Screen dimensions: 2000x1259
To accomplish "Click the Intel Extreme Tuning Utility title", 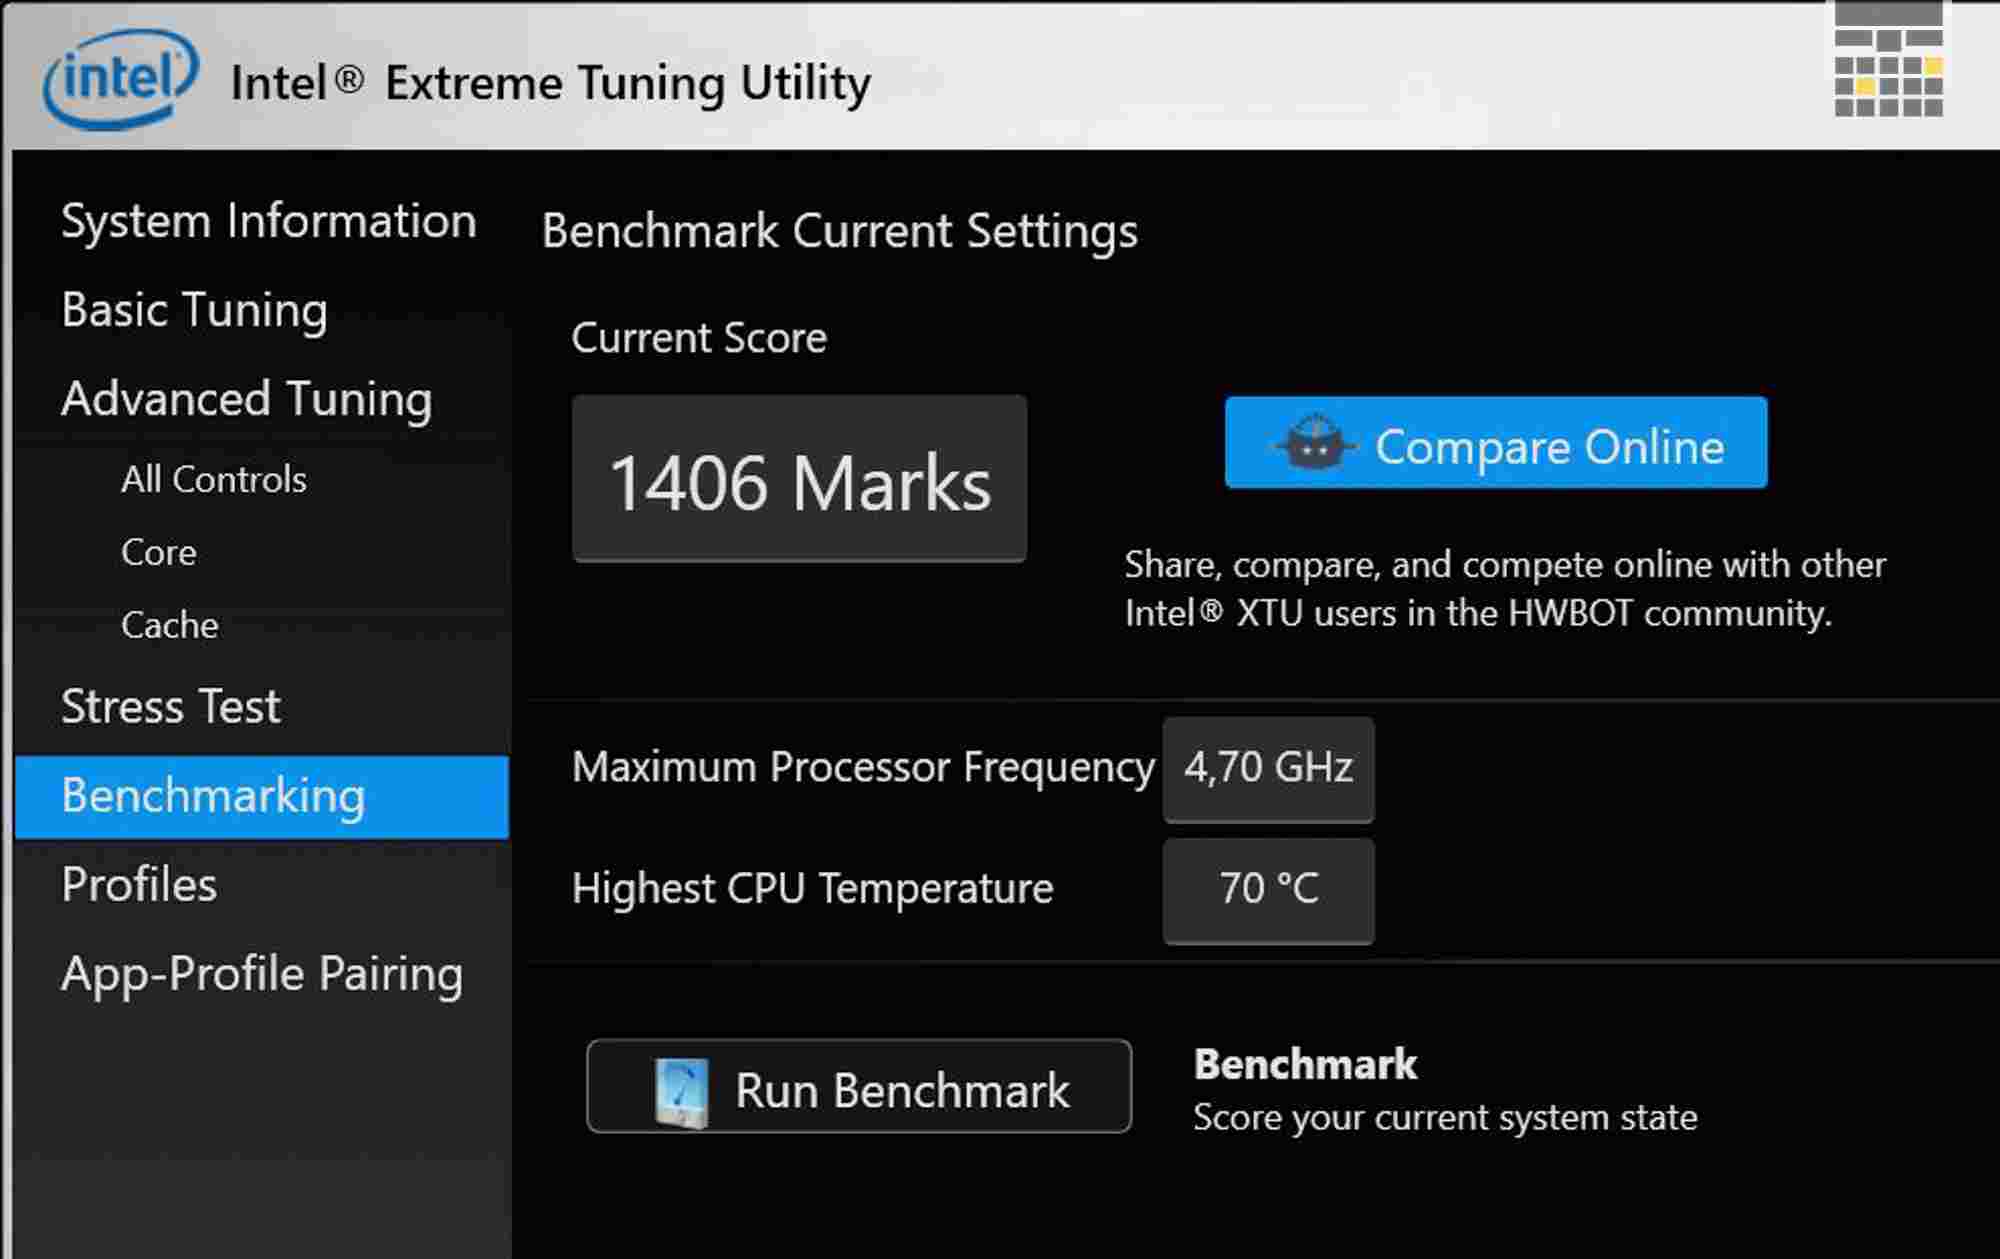I will tap(550, 83).
